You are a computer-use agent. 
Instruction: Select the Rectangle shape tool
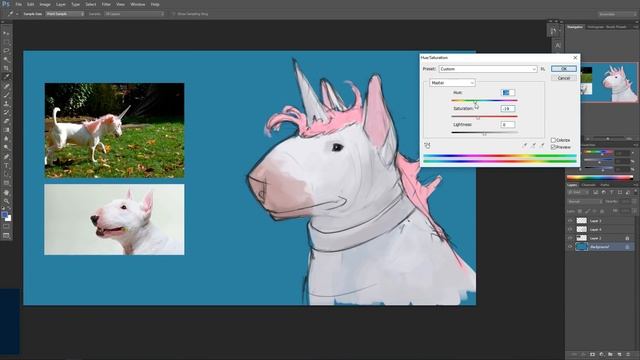click(6, 183)
